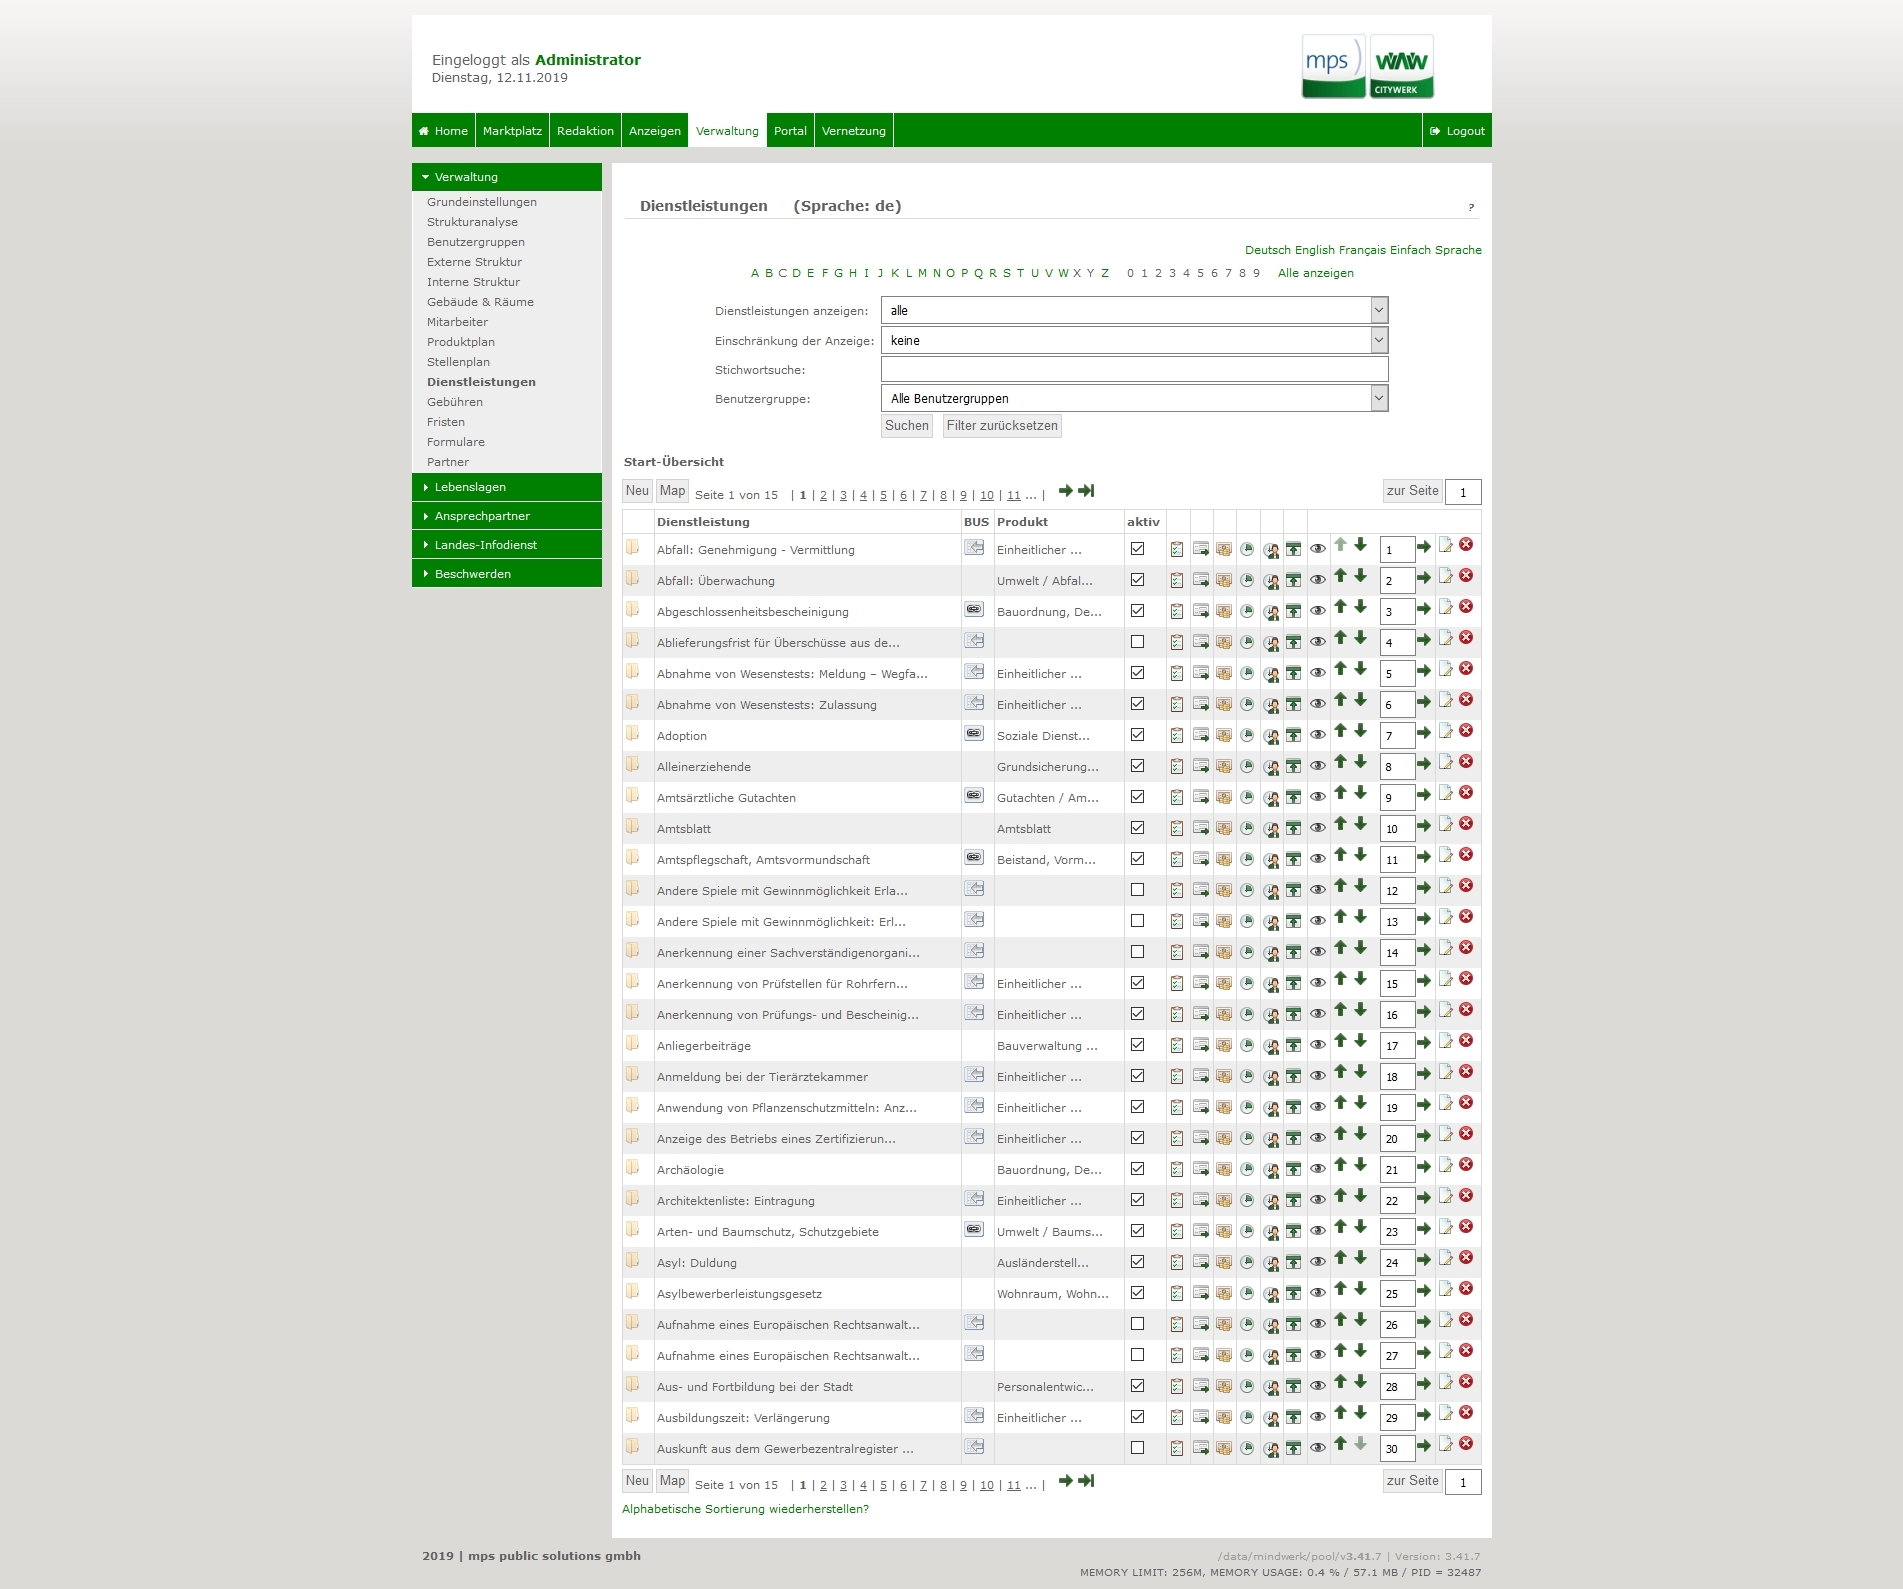Expand the Lebenslagen sidebar section
This screenshot has height=1589, width=1903.
click(x=507, y=487)
